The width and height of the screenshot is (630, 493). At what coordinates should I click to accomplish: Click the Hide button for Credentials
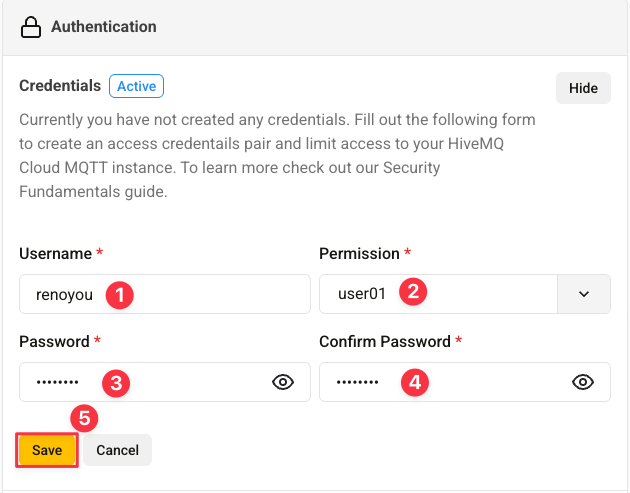(583, 88)
